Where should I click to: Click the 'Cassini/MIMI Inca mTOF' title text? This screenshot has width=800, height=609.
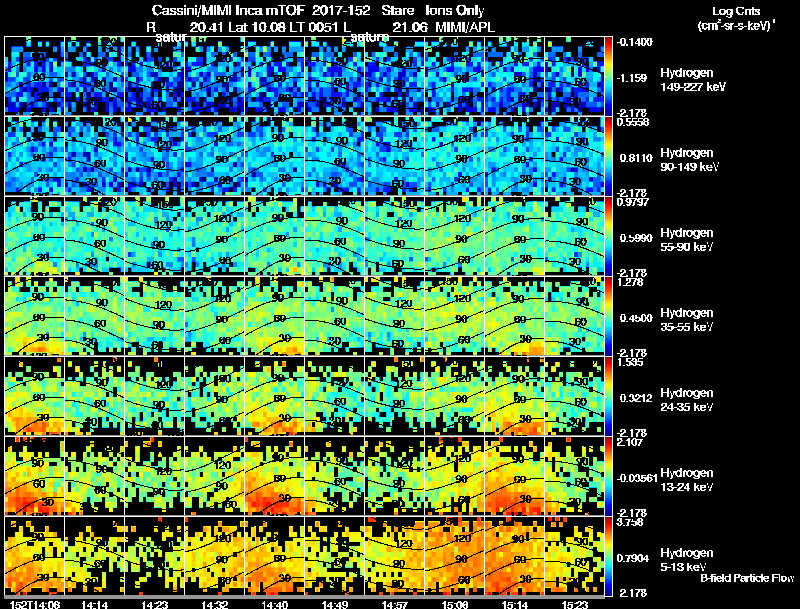point(228,11)
